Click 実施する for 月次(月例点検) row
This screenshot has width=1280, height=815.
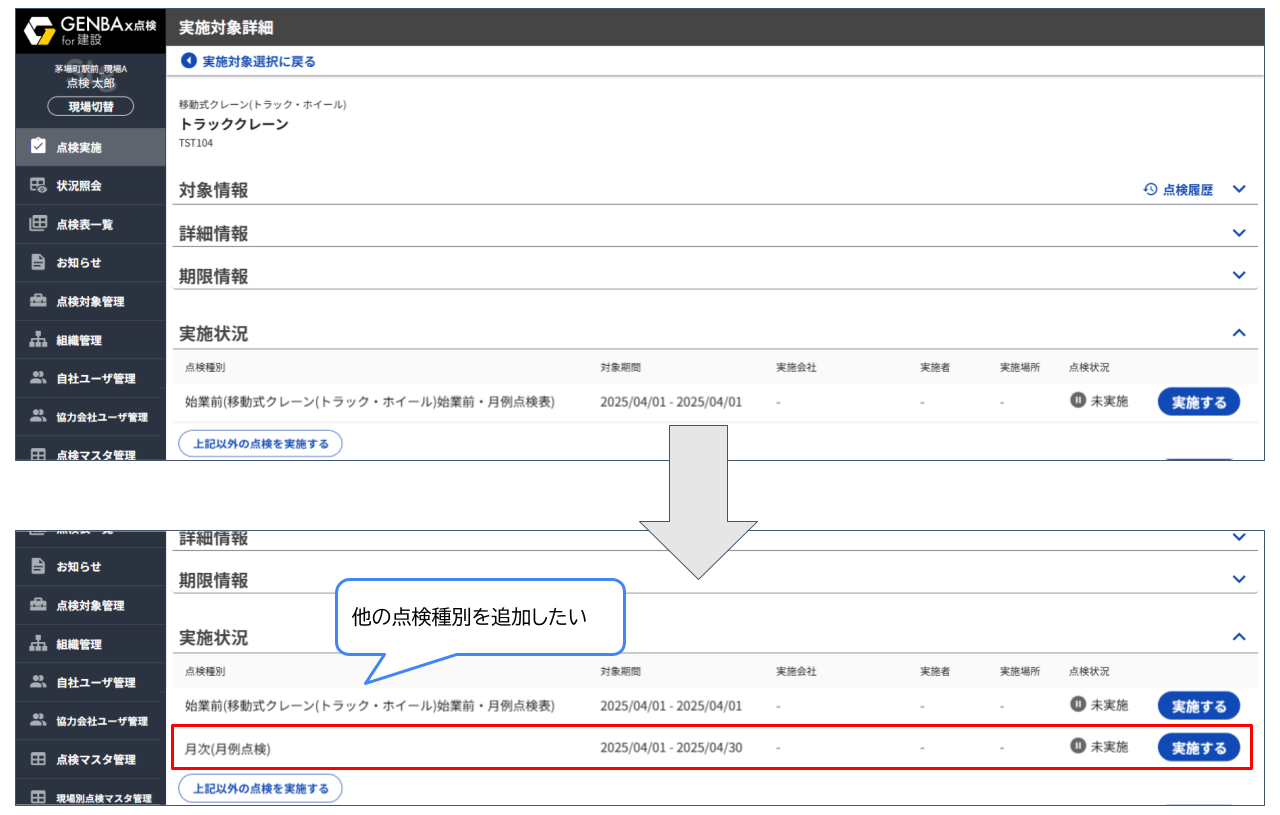pyautogui.click(x=1198, y=747)
